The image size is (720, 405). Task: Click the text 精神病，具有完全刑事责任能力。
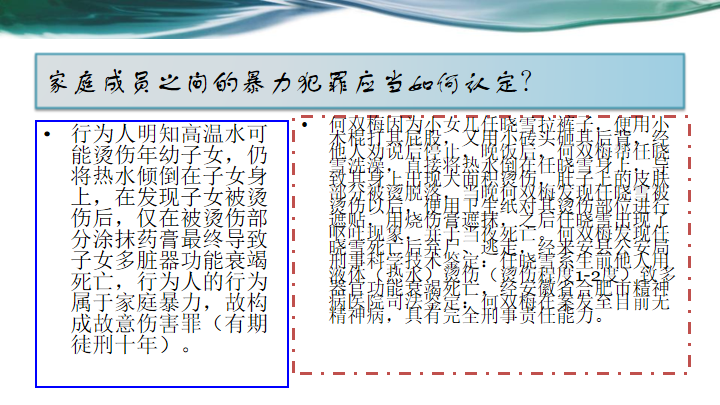467,316
